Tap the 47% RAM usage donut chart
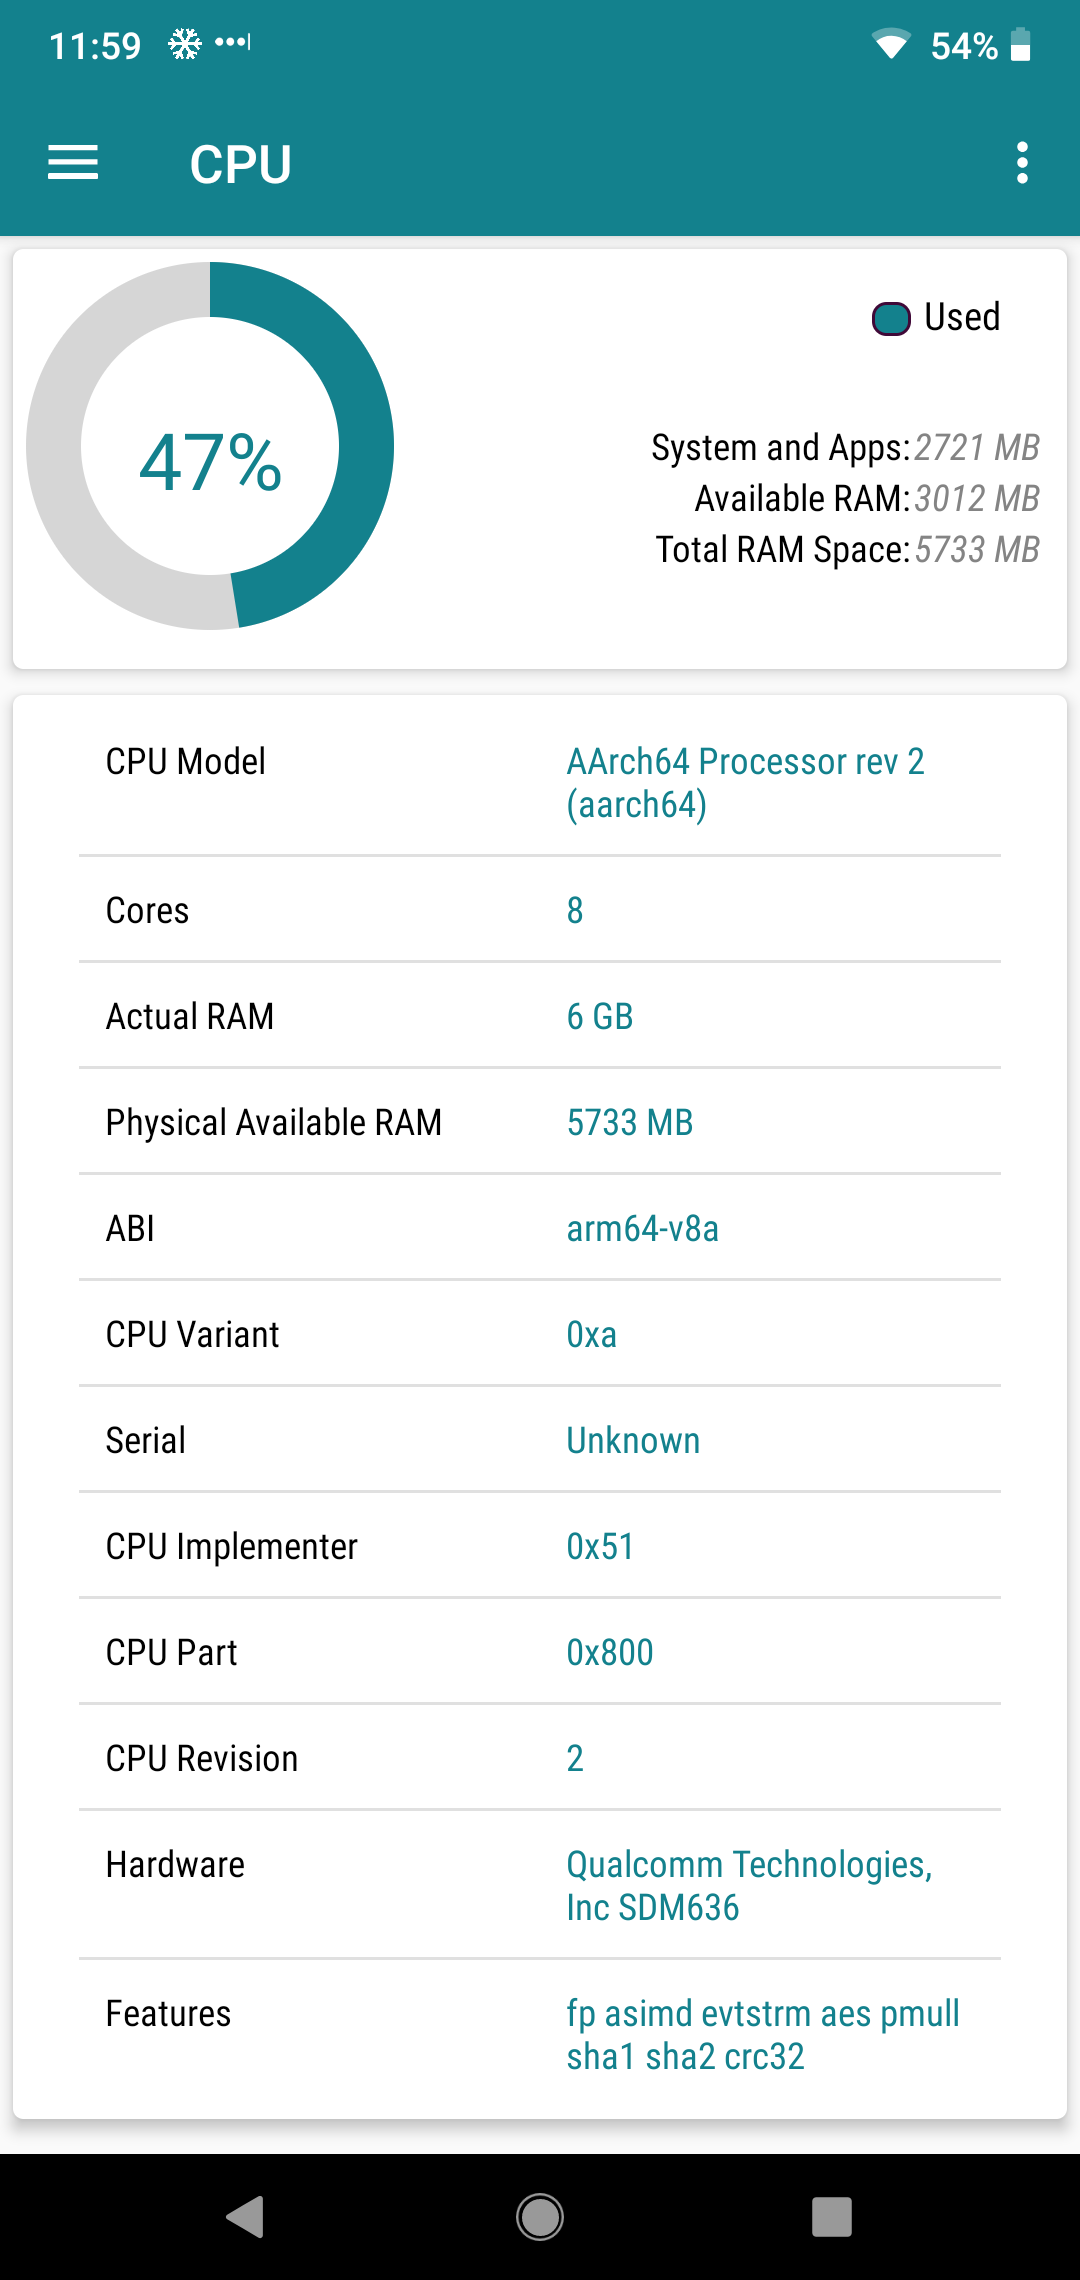The height and width of the screenshot is (2280, 1080). coord(210,446)
